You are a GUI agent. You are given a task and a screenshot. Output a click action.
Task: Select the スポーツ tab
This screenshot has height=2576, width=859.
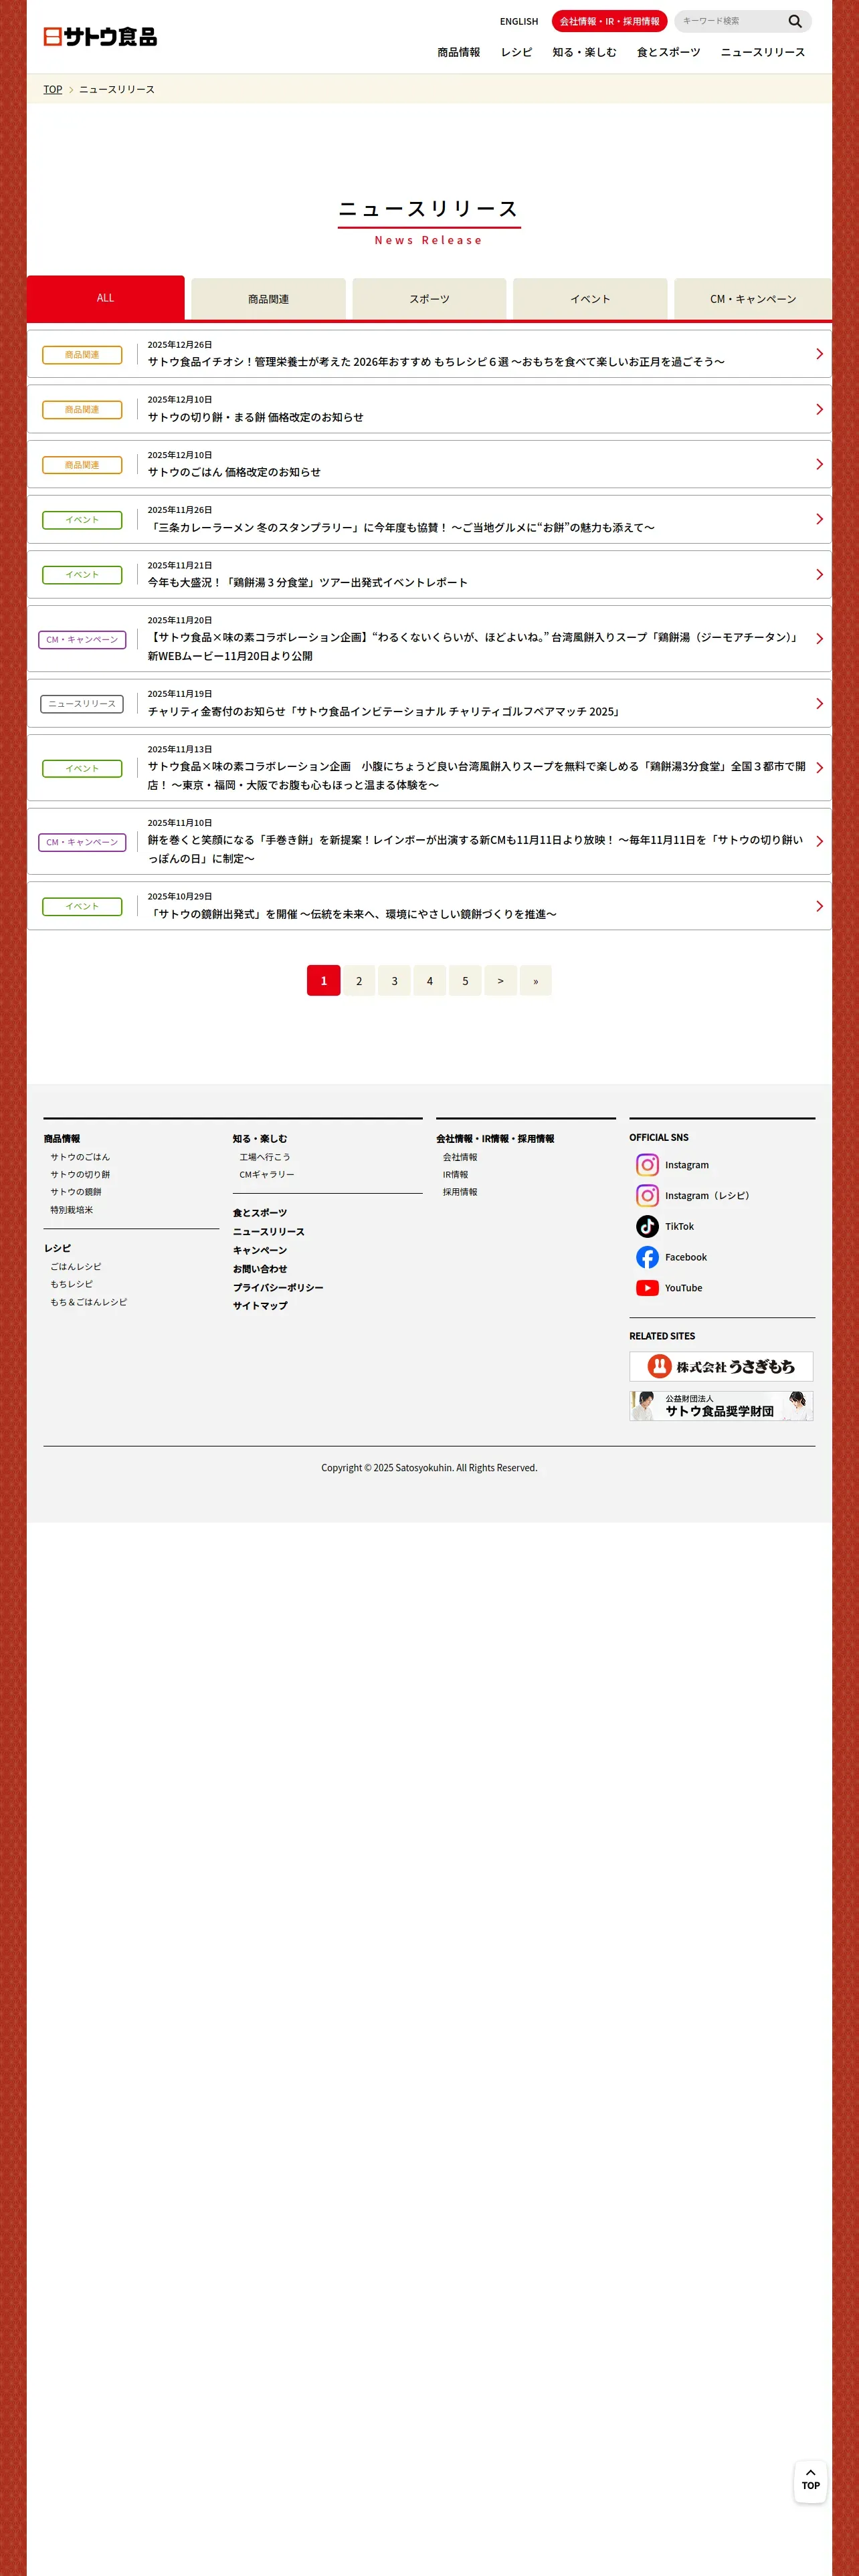click(x=429, y=299)
